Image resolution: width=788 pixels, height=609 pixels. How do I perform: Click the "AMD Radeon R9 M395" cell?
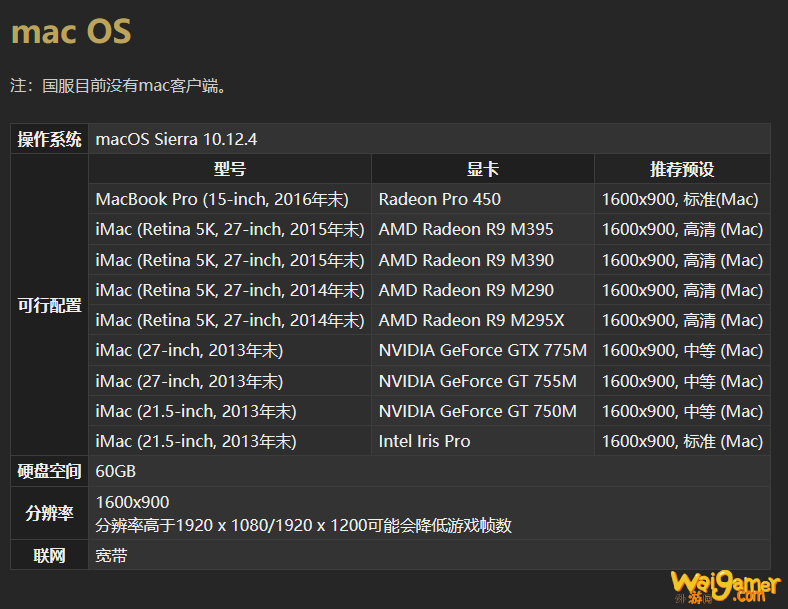pos(482,229)
